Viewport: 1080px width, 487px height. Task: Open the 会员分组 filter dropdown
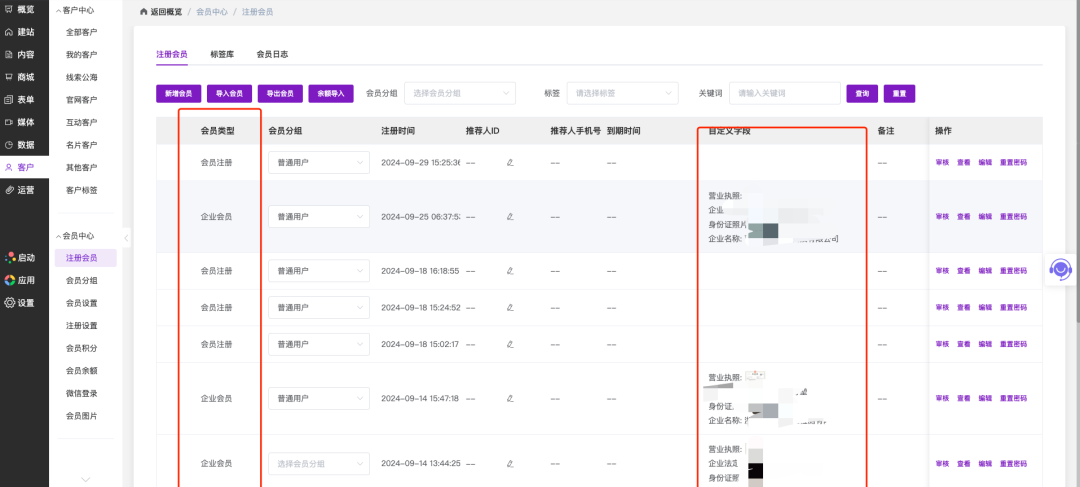tap(460, 93)
